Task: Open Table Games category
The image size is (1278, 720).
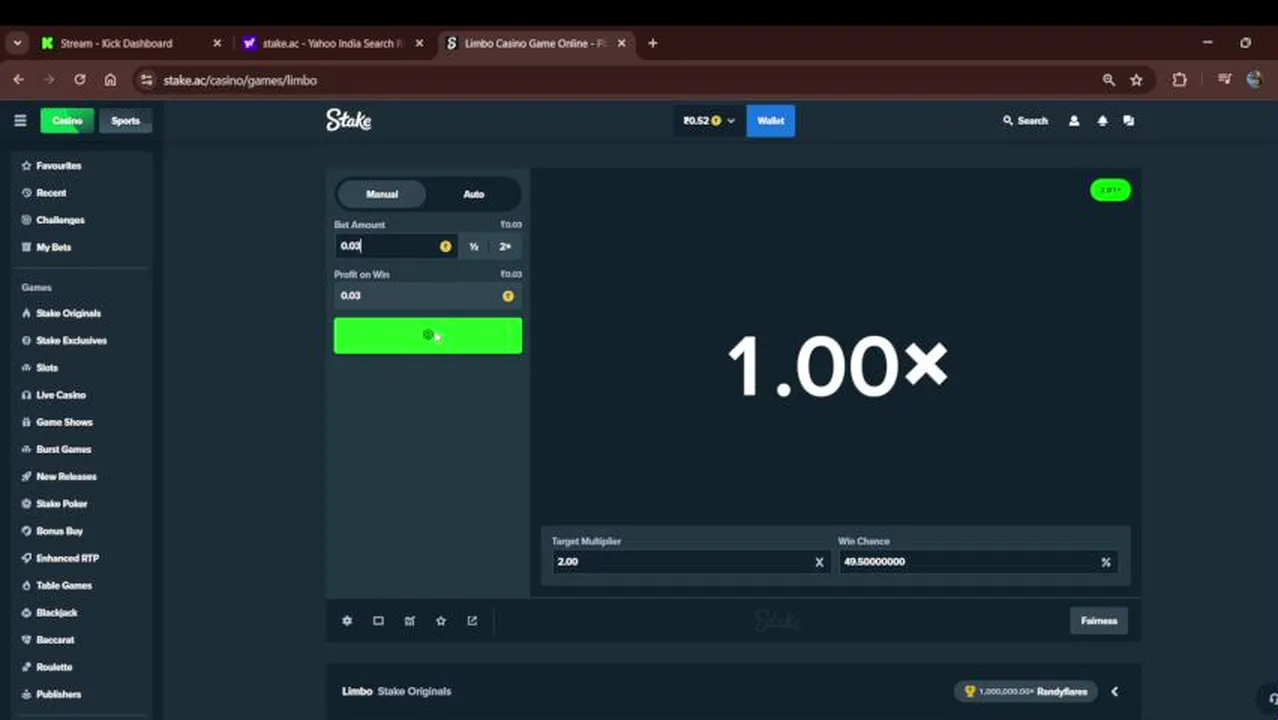Action: click(x=63, y=586)
